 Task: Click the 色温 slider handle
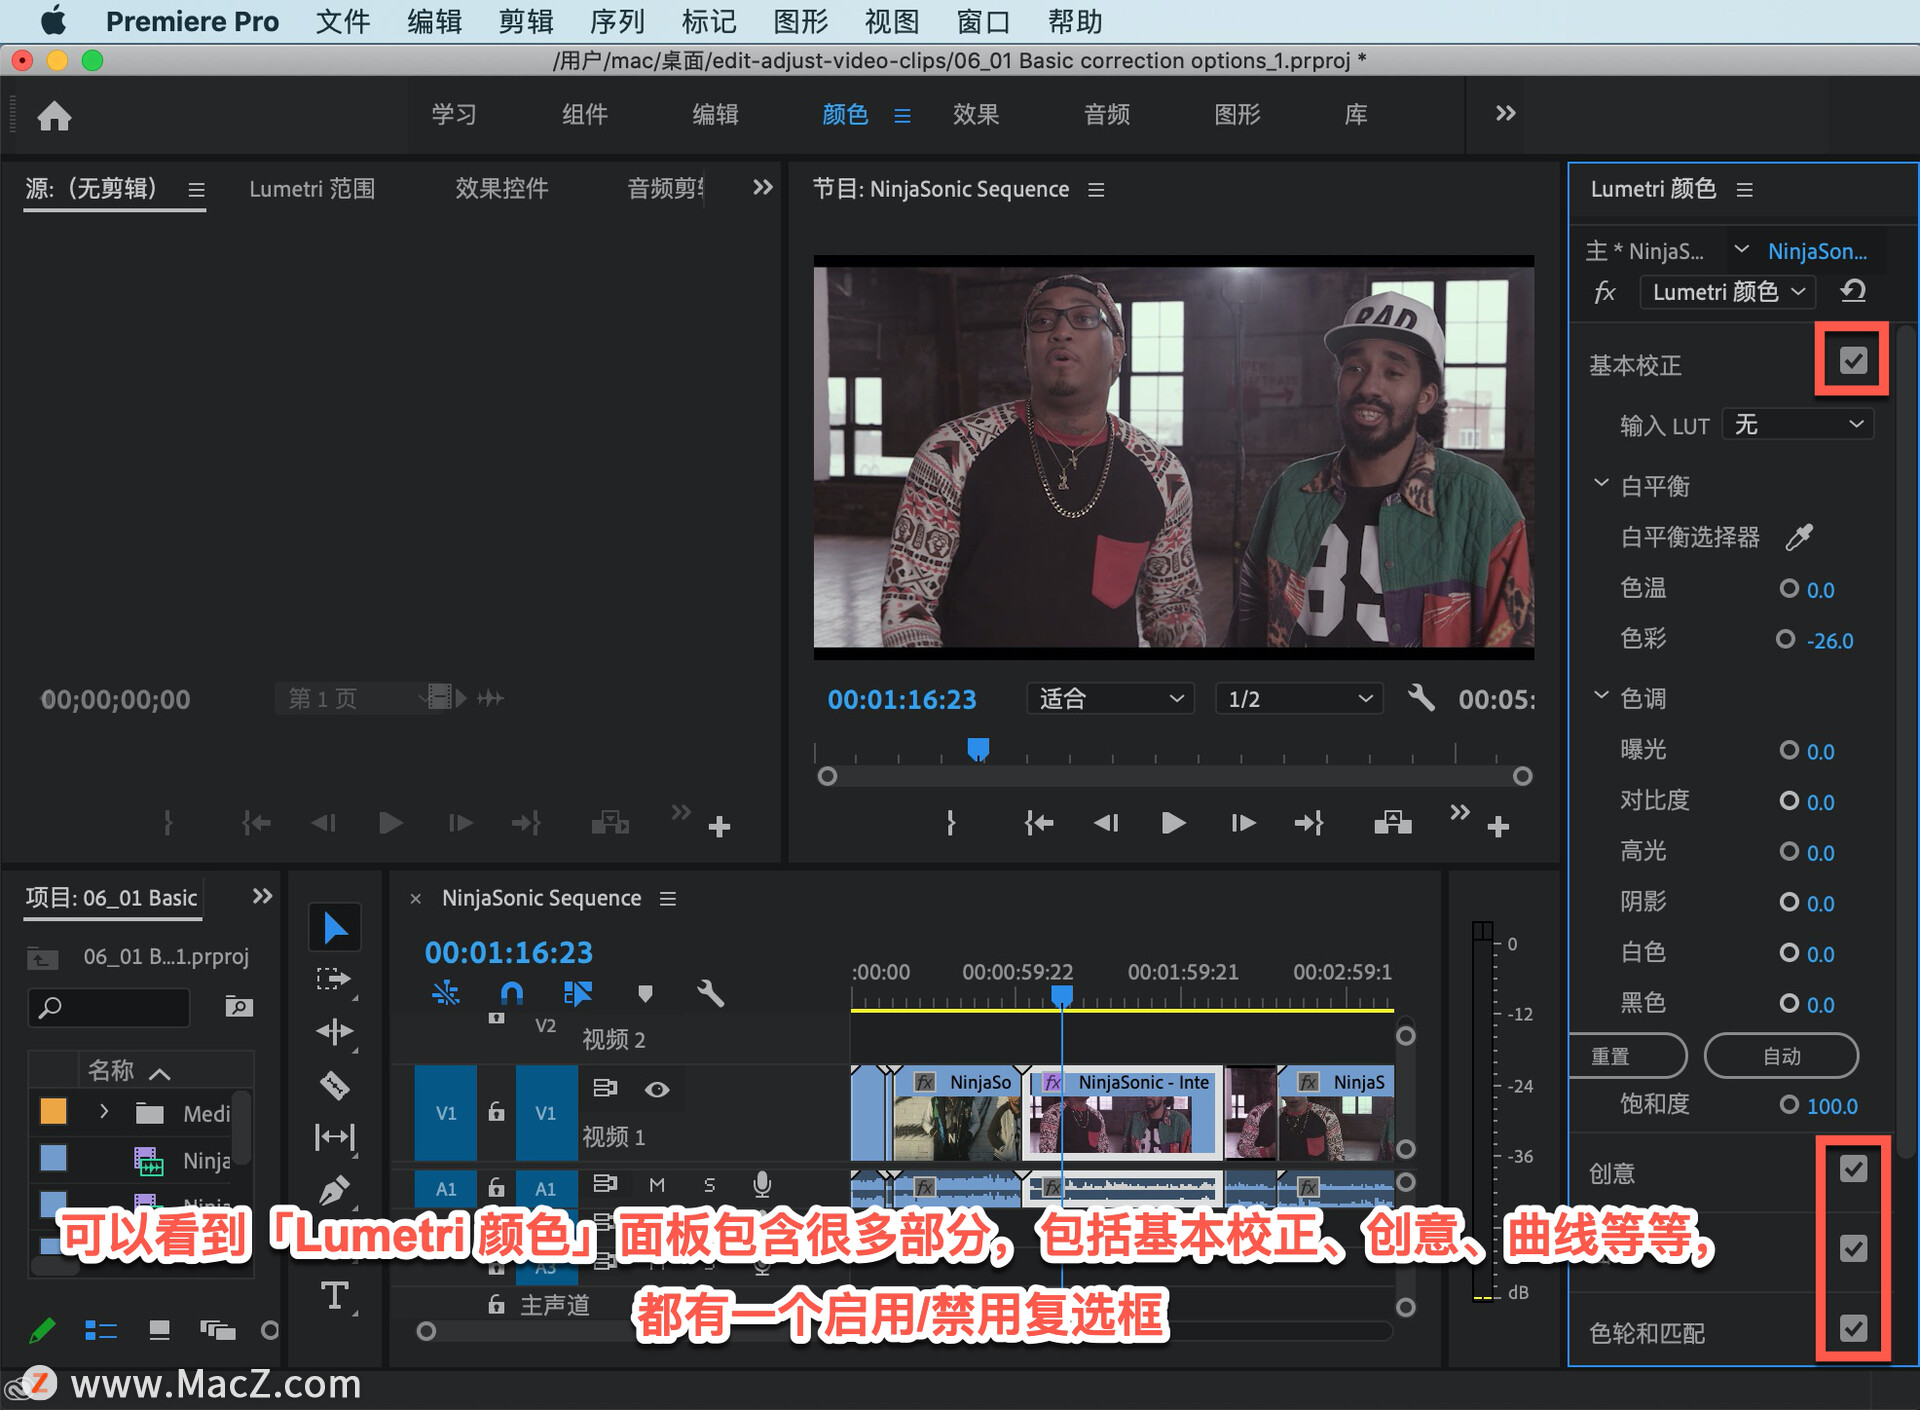[x=1789, y=589]
